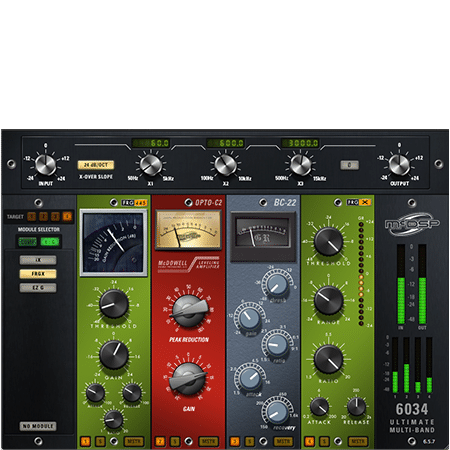
Task: Click the FRG 445 Threshold knob
Action: click(x=114, y=304)
